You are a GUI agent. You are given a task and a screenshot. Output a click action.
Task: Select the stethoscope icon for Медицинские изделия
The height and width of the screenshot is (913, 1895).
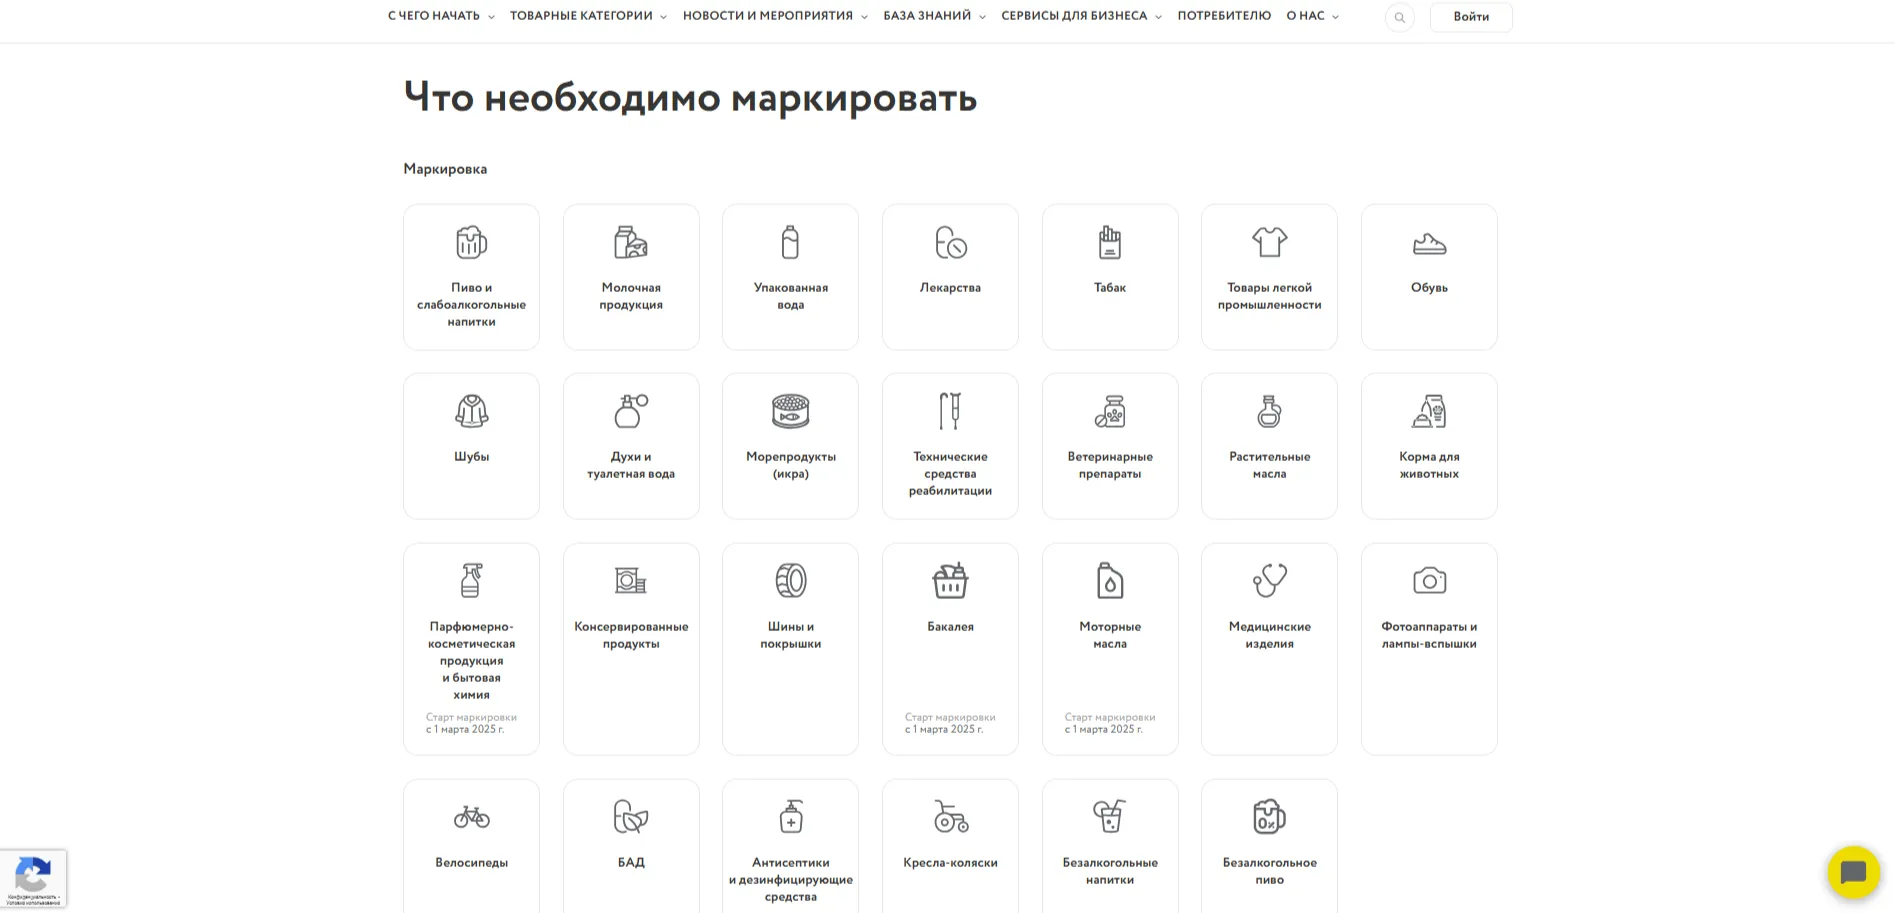1269,581
